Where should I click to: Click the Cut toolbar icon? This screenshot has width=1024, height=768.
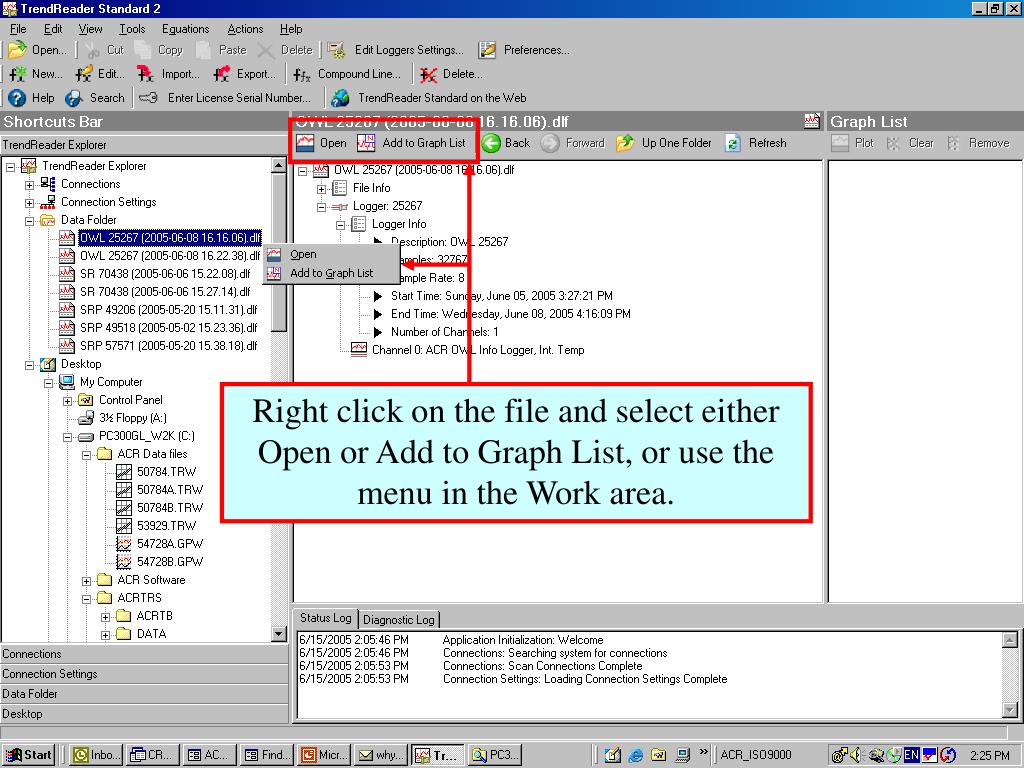[x=92, y=50]
